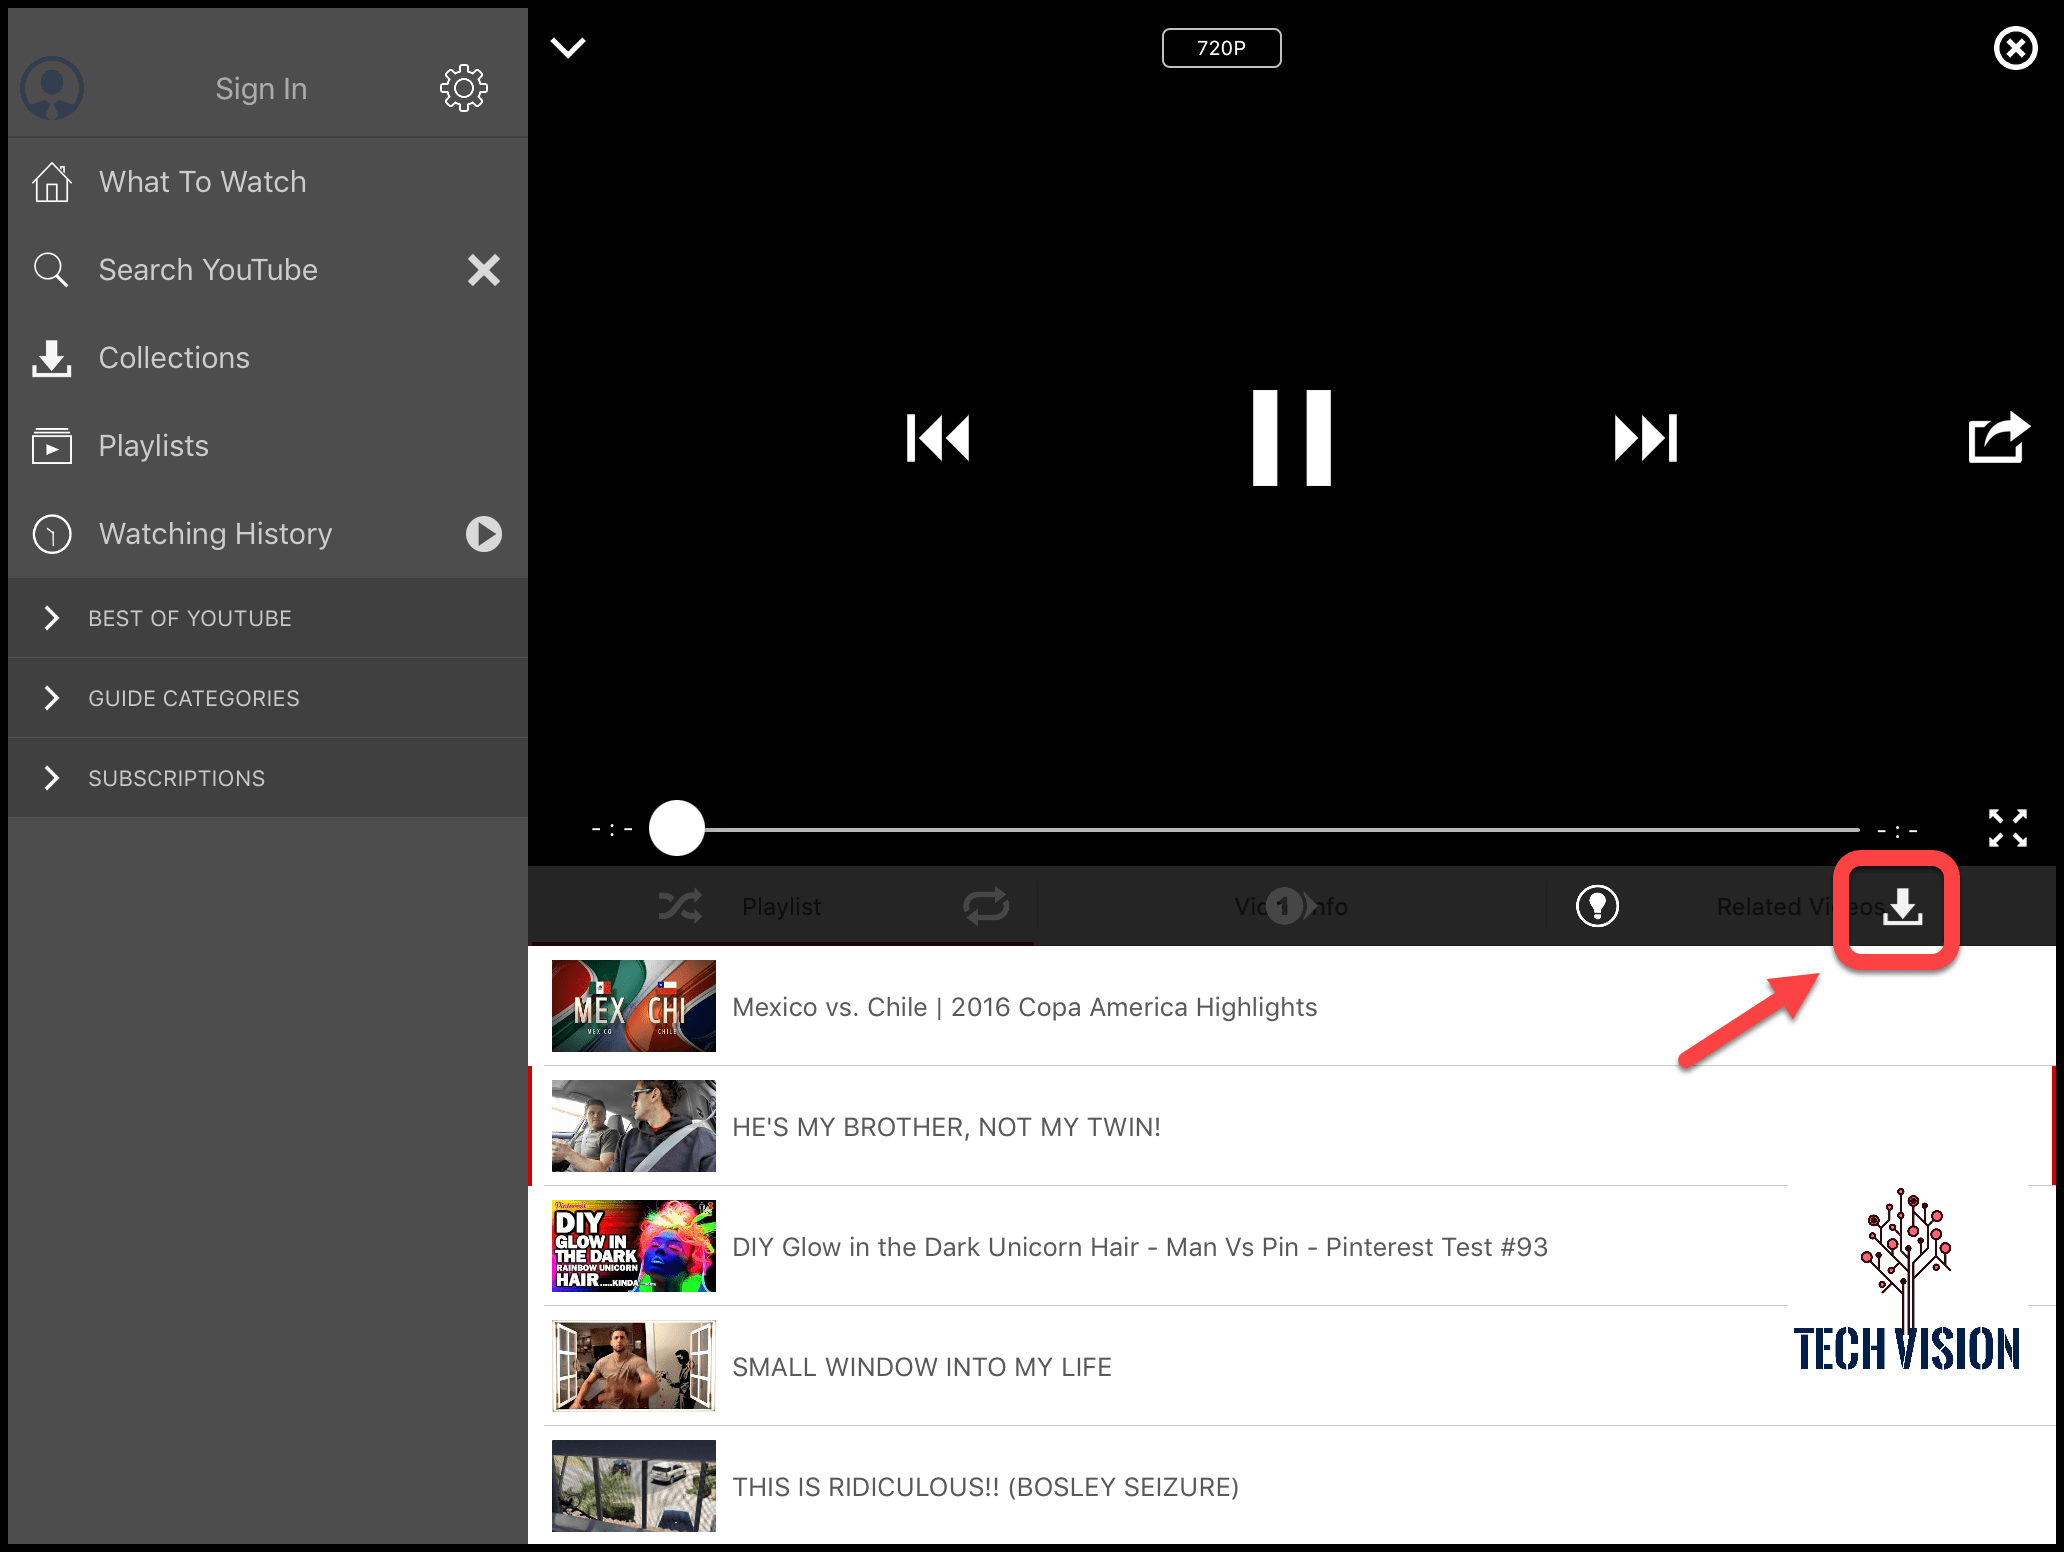The width and height of the screenshot is (2064, 1552).
Task: Open Playlists from the sidebar
Action: (153, 446)
